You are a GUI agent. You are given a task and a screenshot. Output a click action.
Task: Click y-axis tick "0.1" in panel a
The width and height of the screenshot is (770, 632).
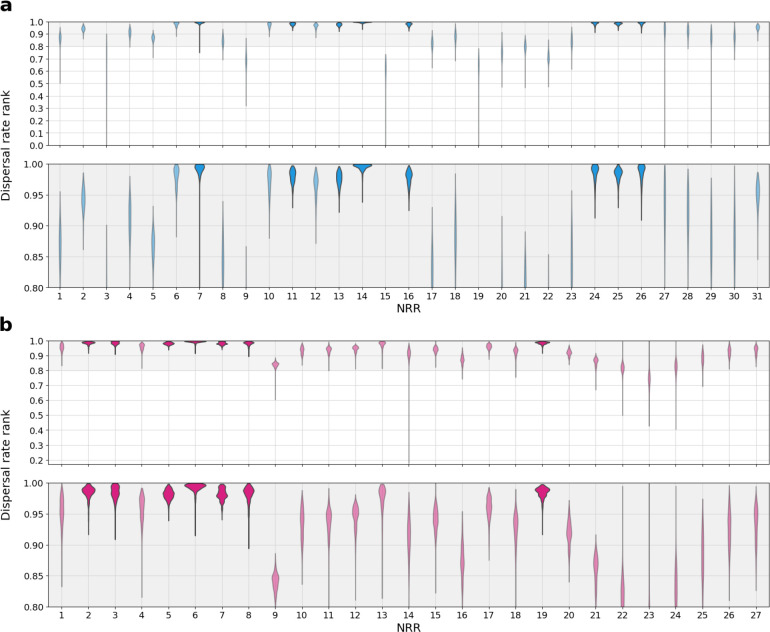(38, 133)
